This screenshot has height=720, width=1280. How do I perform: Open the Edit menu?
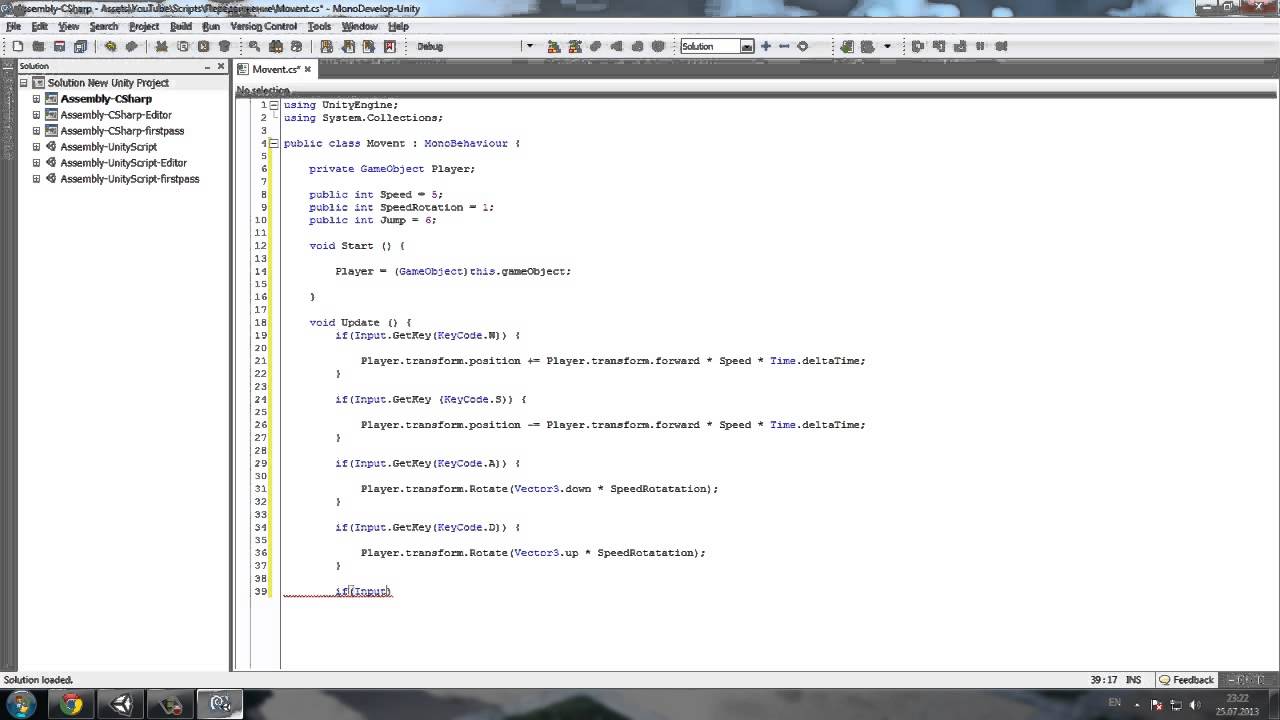click(40, 27)
